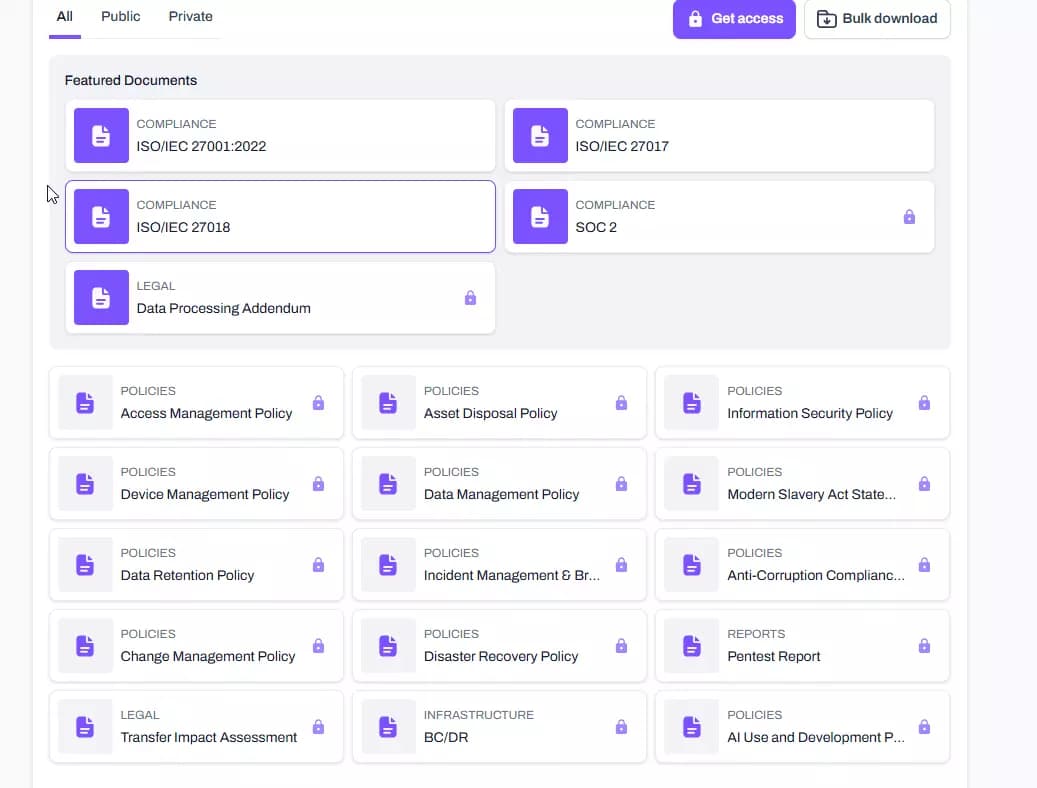Open the Modern Slavery Act Statement card

[x=802, y=484]
